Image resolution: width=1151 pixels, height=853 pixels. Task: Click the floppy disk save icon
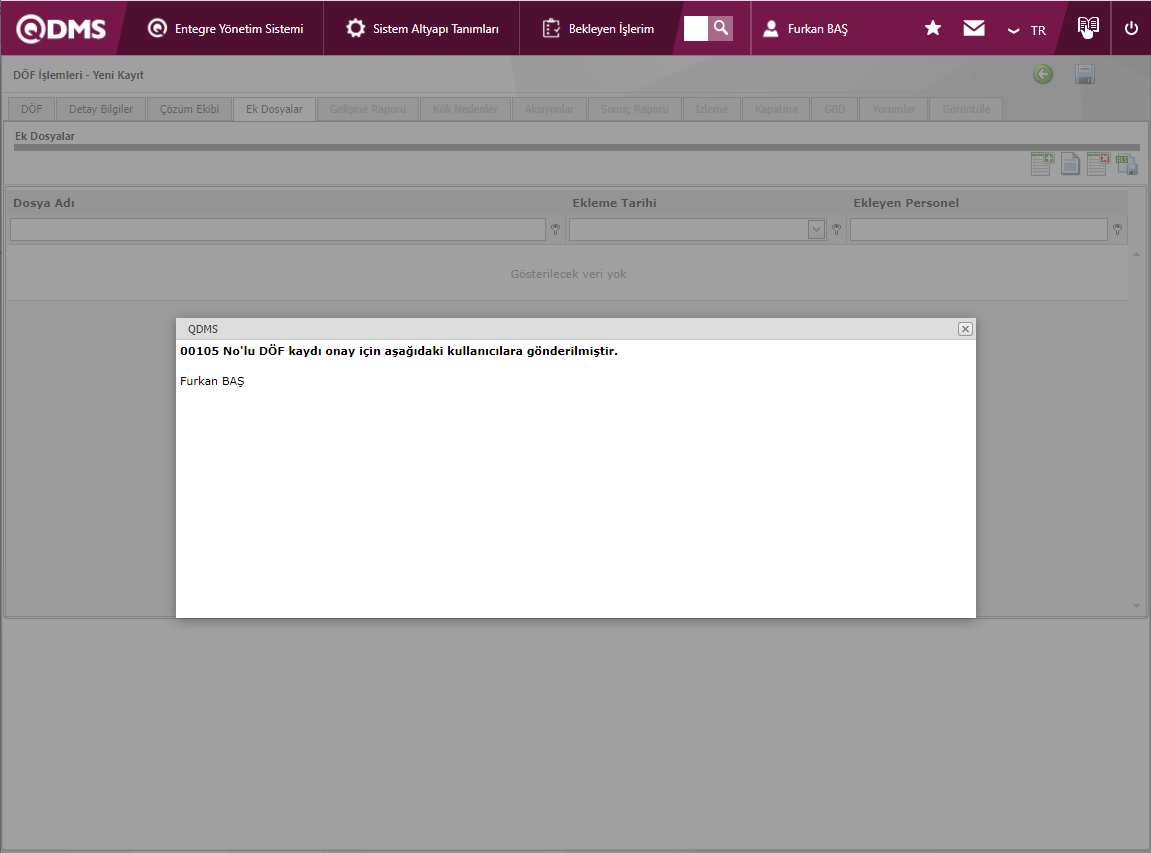pyautogui.click(x=1085, y=75)
